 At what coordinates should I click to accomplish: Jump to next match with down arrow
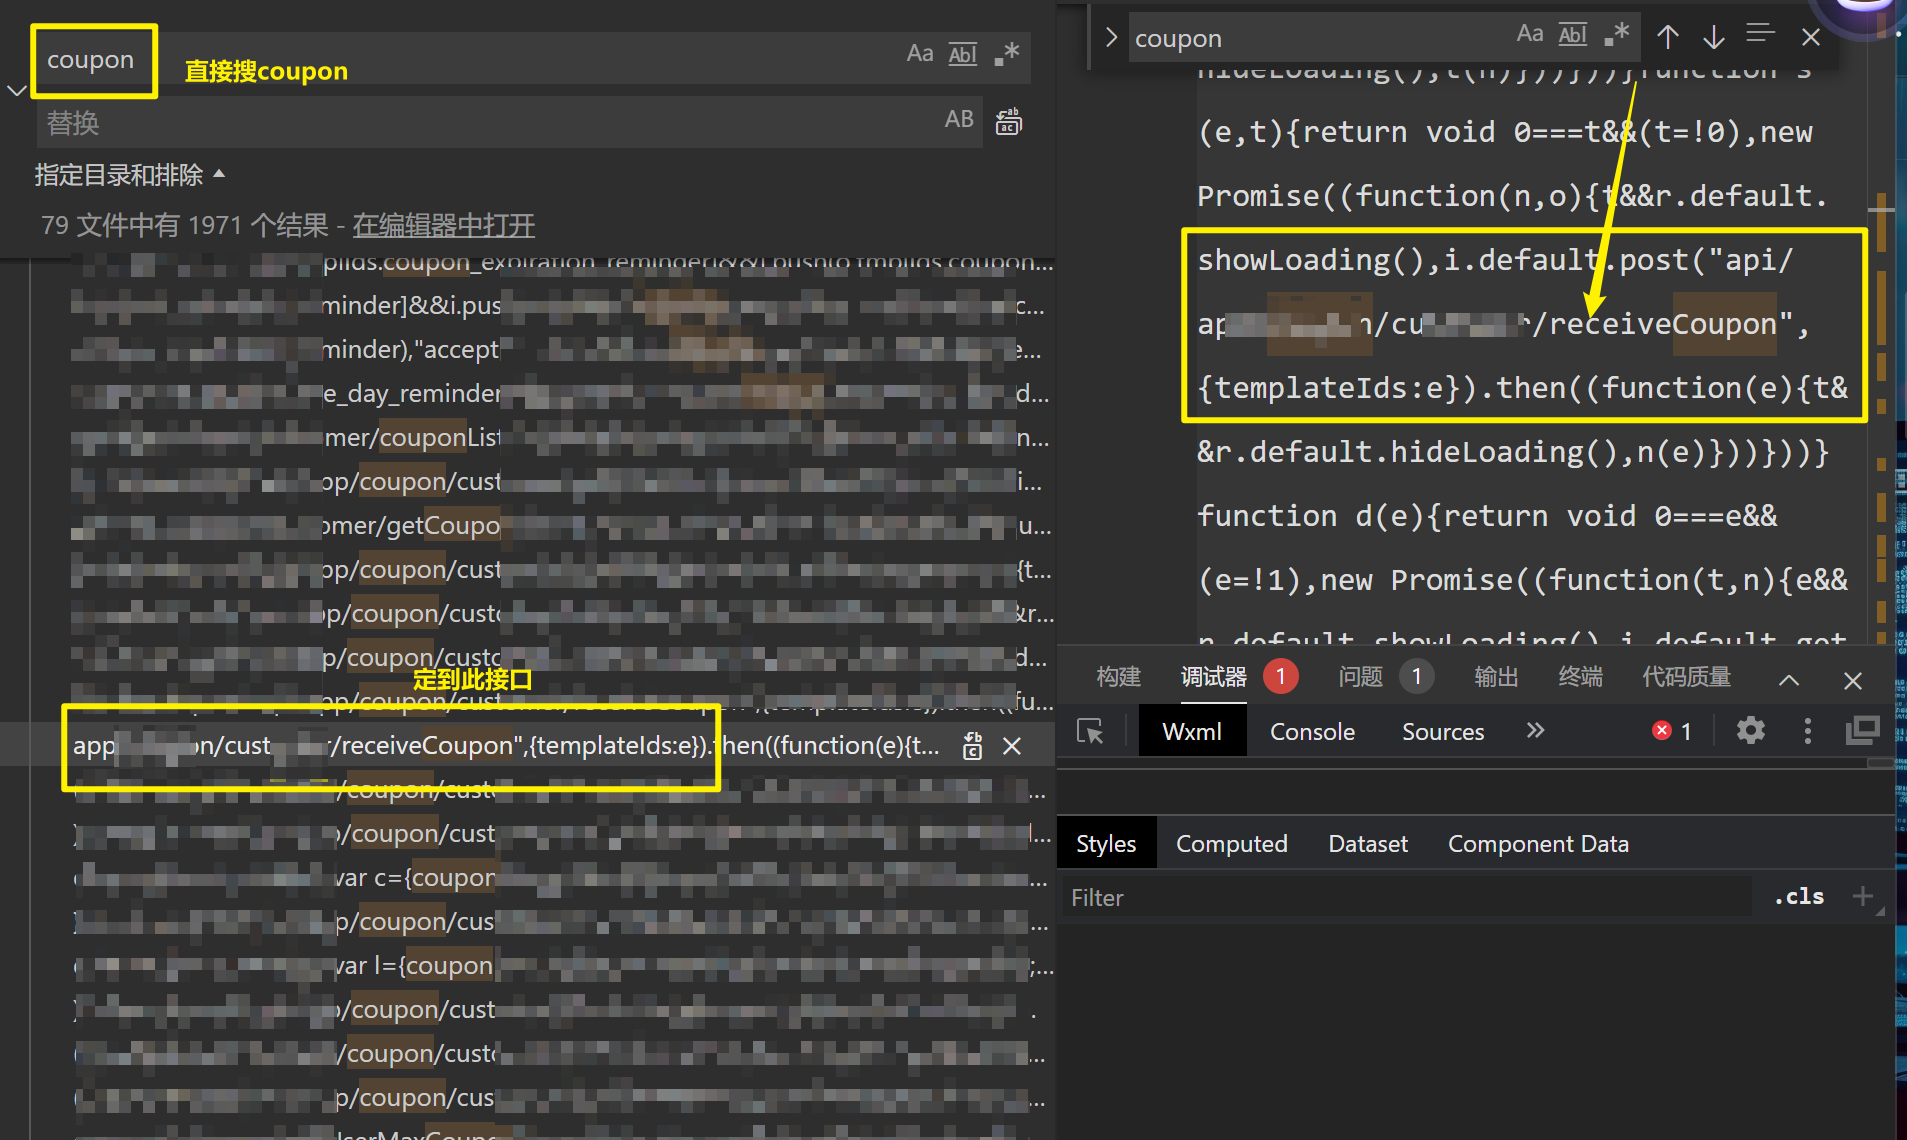[1713, 37]
